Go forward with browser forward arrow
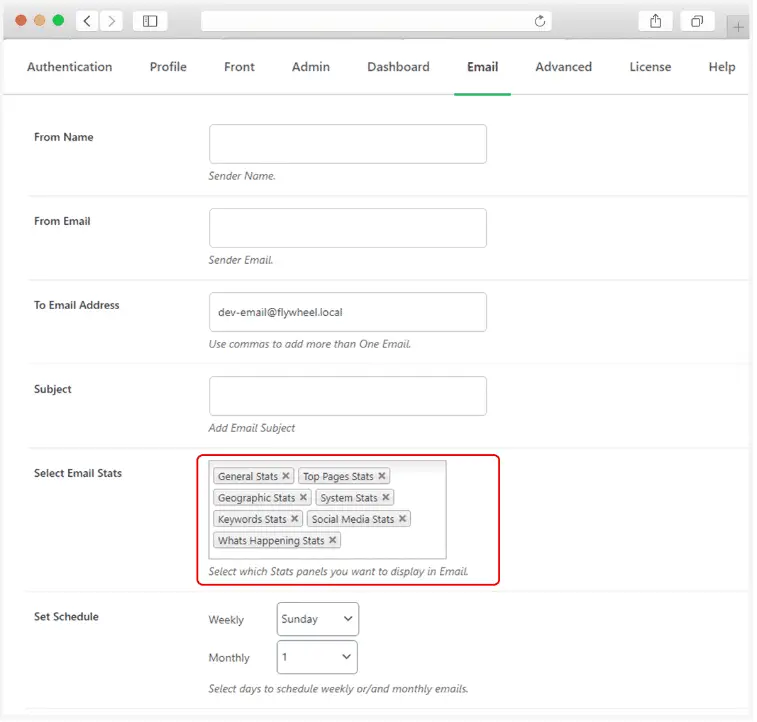This screenshot has height=722, width=757. pos(112,21)
